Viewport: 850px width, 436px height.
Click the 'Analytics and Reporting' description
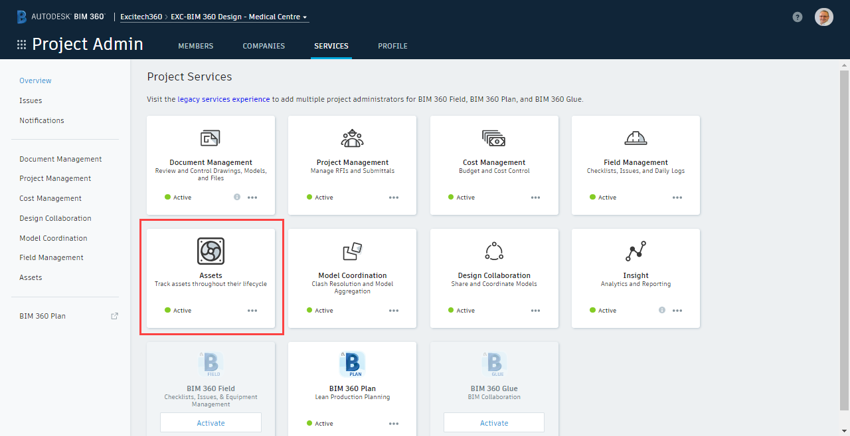[x=635, y=284]
